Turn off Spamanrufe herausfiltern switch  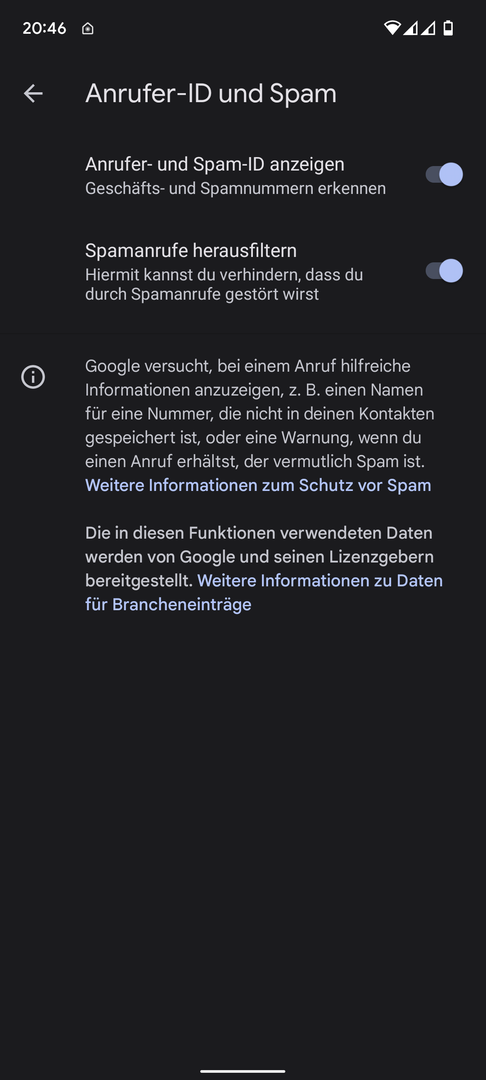point(444,271)
